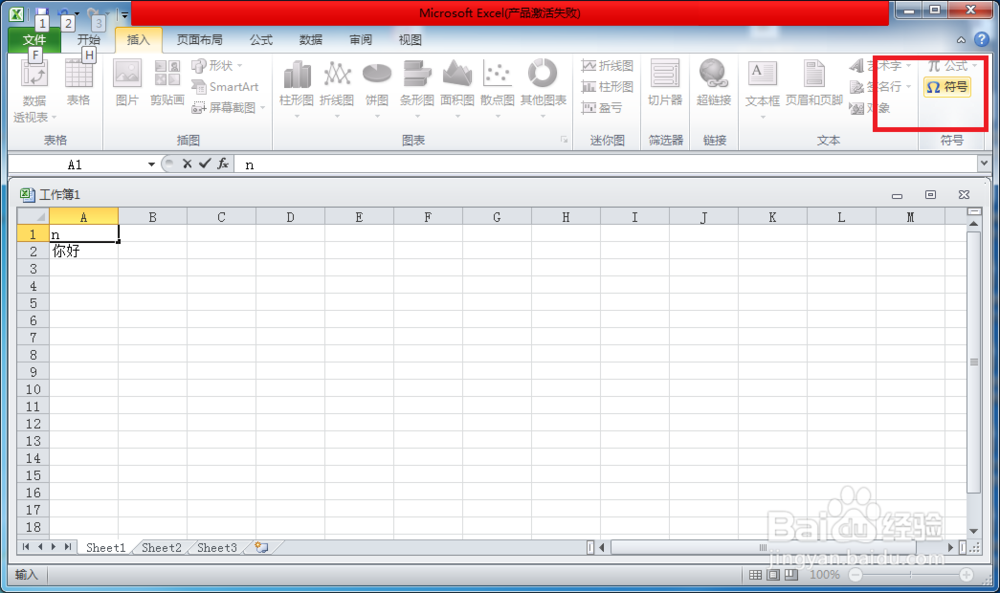Switch to the 数据 ribbon tab

coord(311,40)
